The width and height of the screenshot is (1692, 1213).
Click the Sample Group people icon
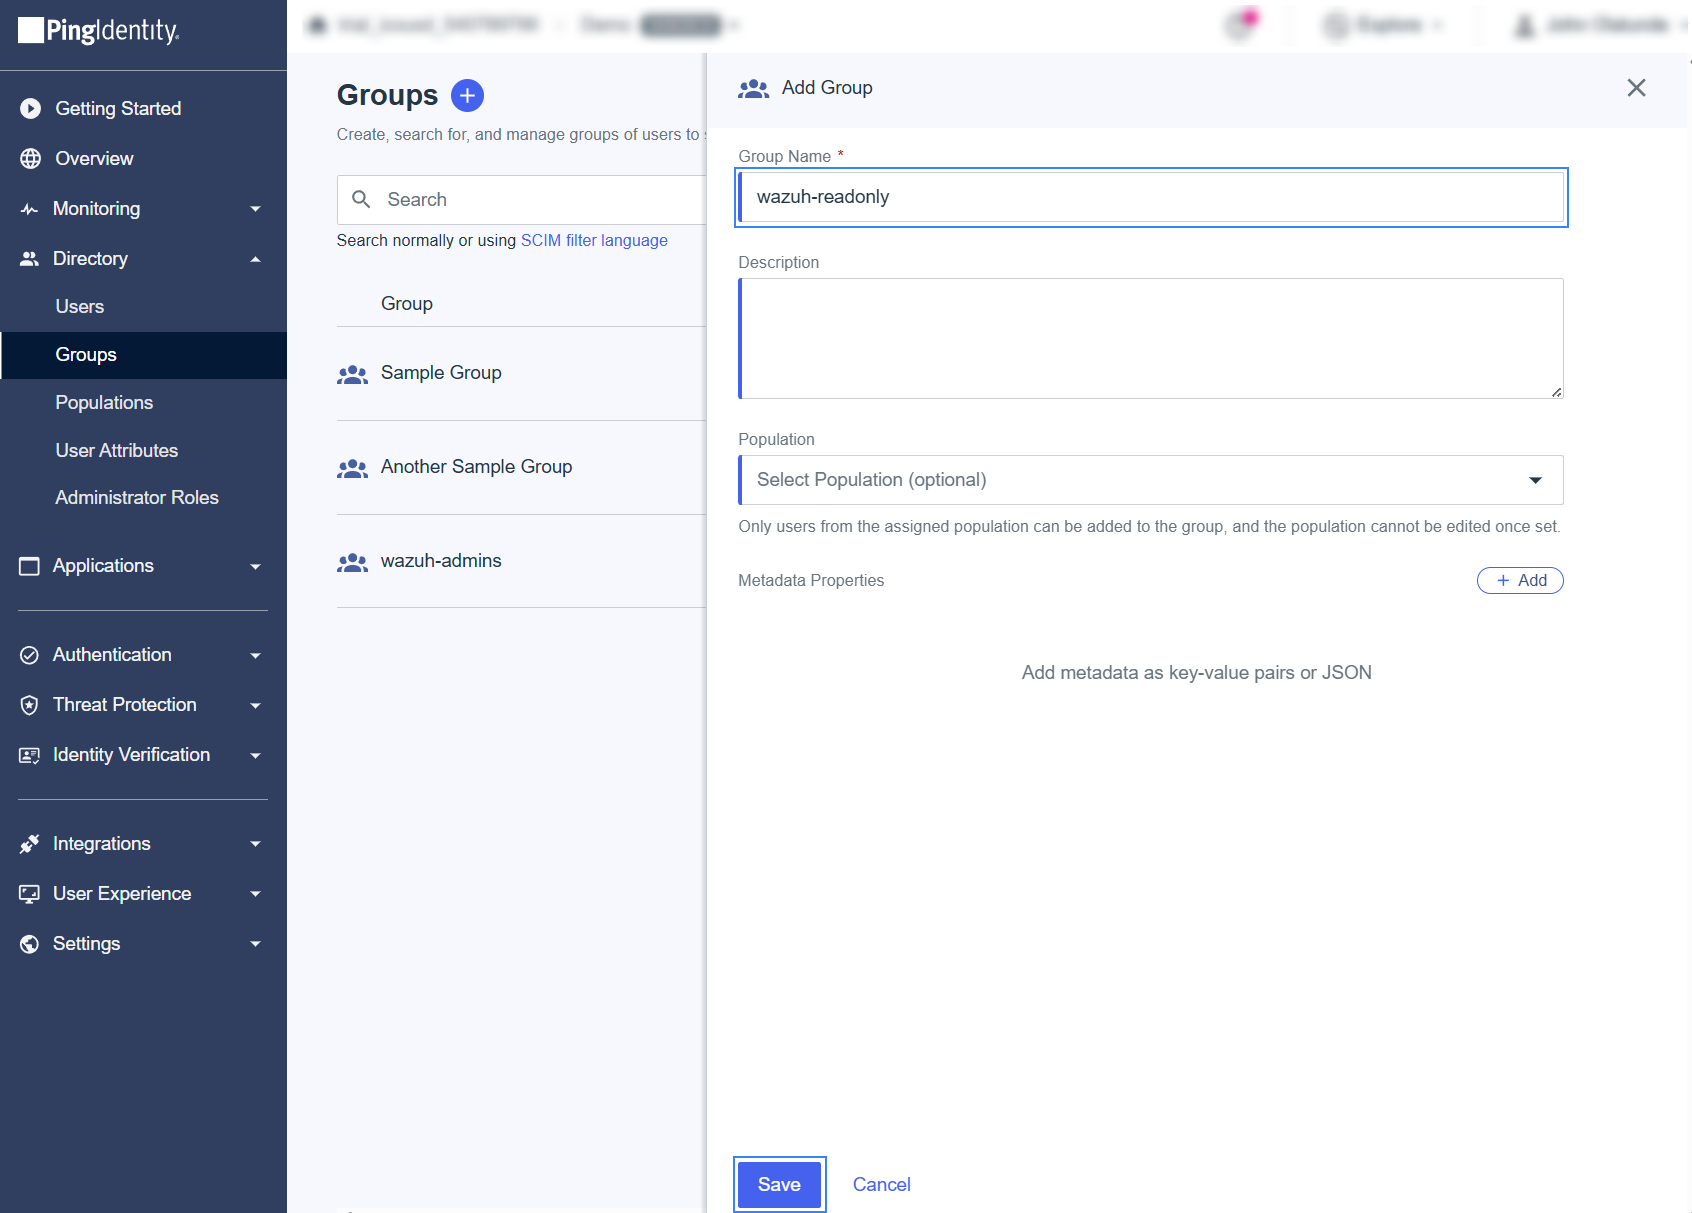pos(352,374)
